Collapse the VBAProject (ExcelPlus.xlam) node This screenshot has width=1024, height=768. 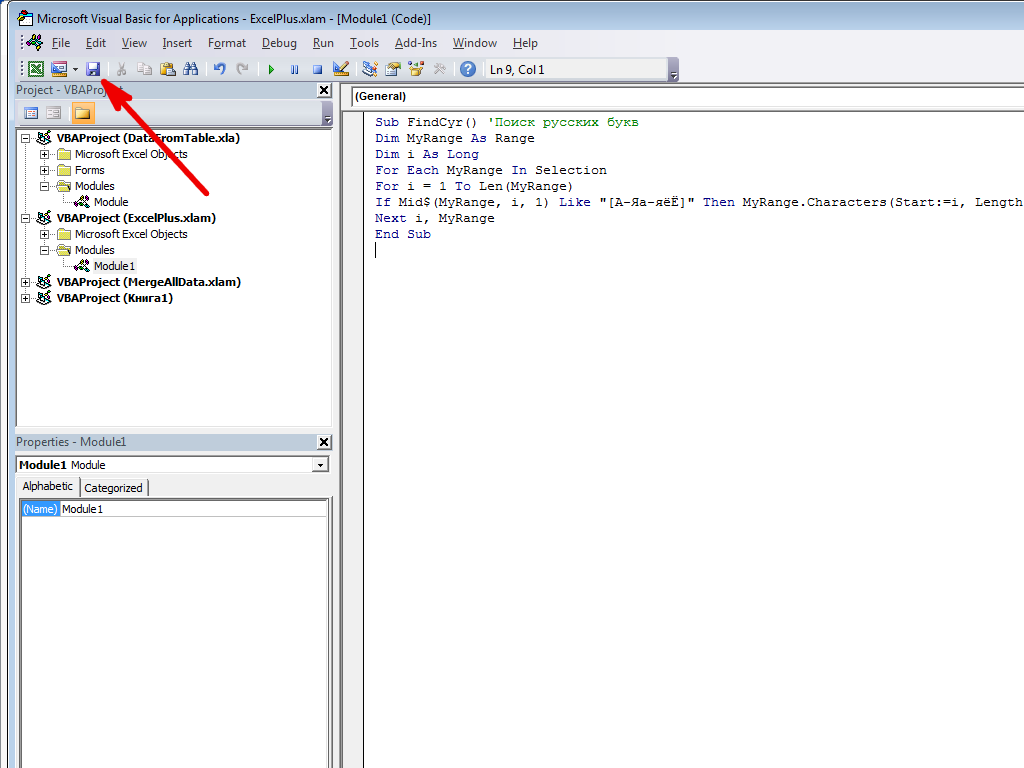tap(25, 219)
